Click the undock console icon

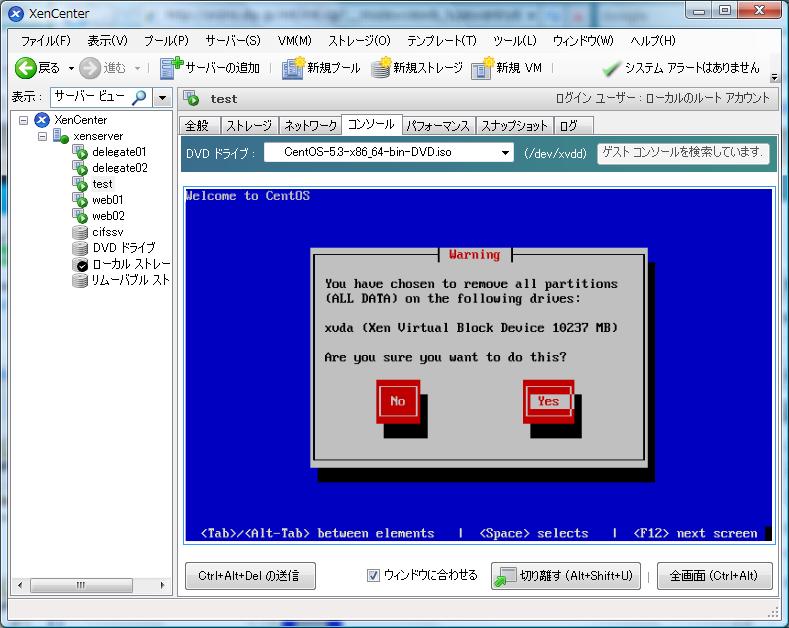[505, 576]
